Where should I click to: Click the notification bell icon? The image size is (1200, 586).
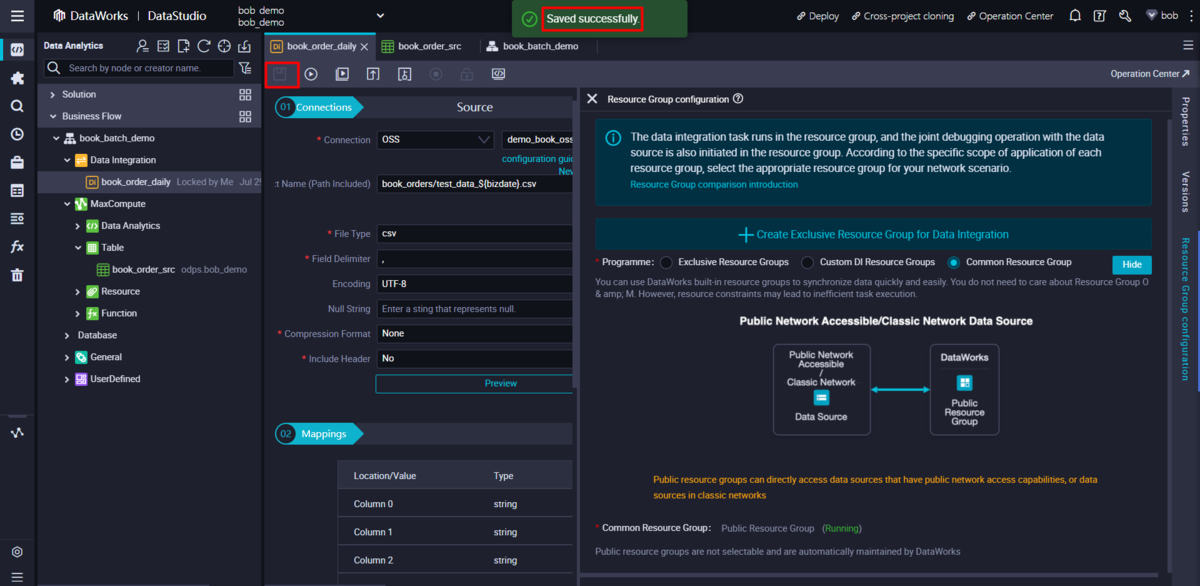[x=1075, y=16]
